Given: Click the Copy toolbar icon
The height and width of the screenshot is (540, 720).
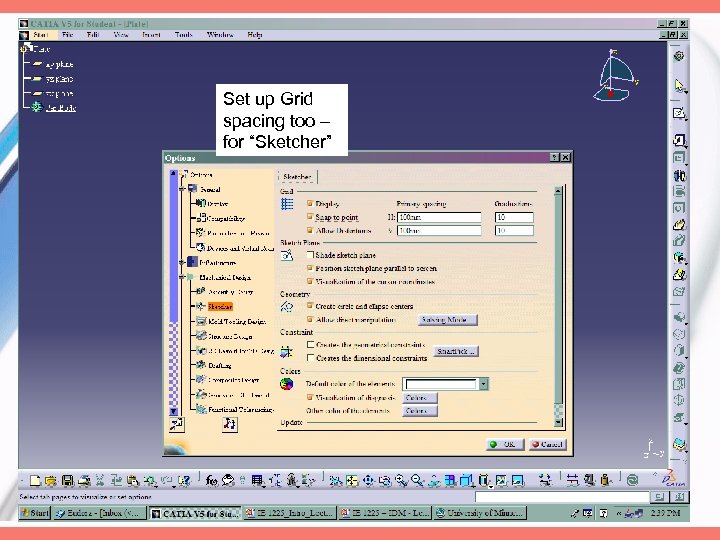Looking at the screenshot, I should (x=116, y=480).
